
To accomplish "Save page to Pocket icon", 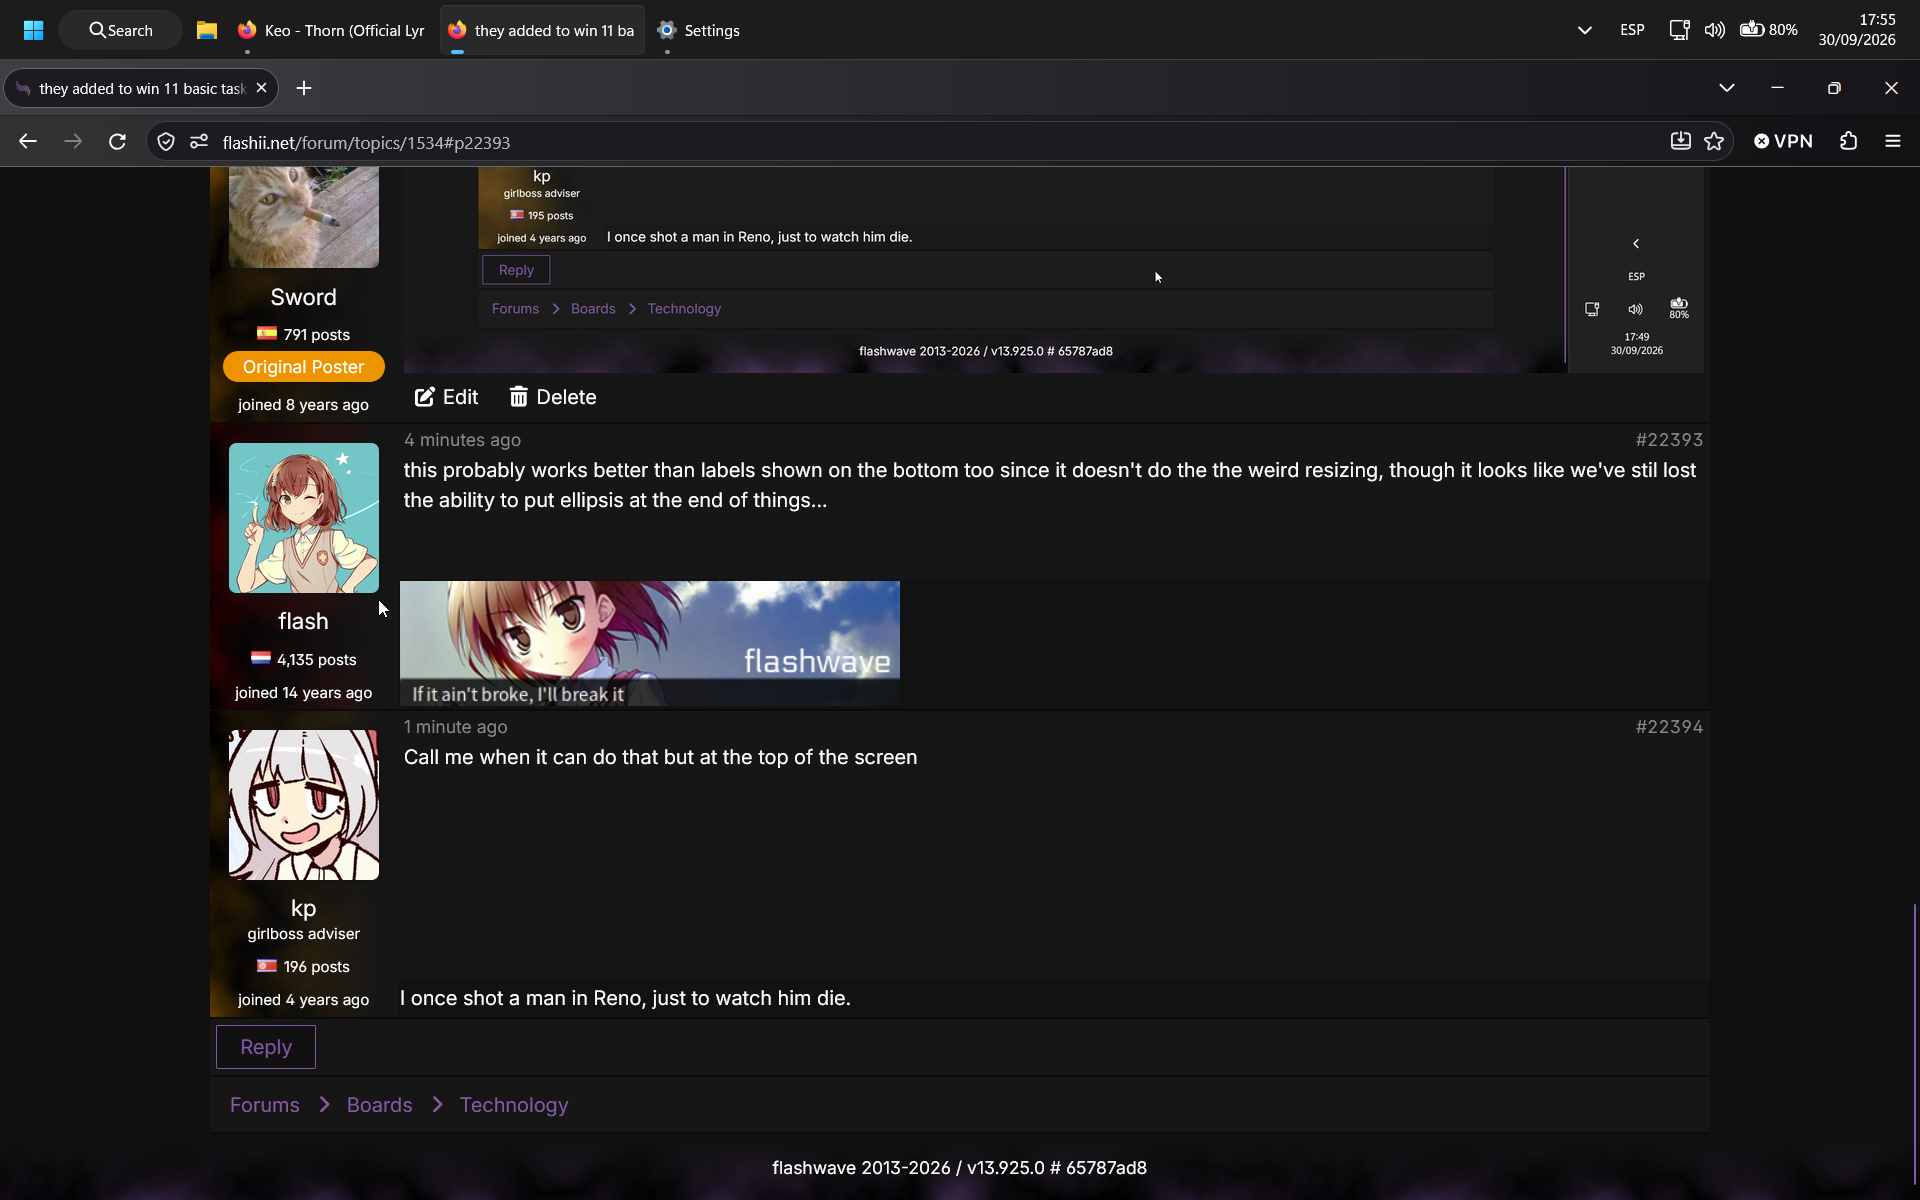I will 1680,142.
